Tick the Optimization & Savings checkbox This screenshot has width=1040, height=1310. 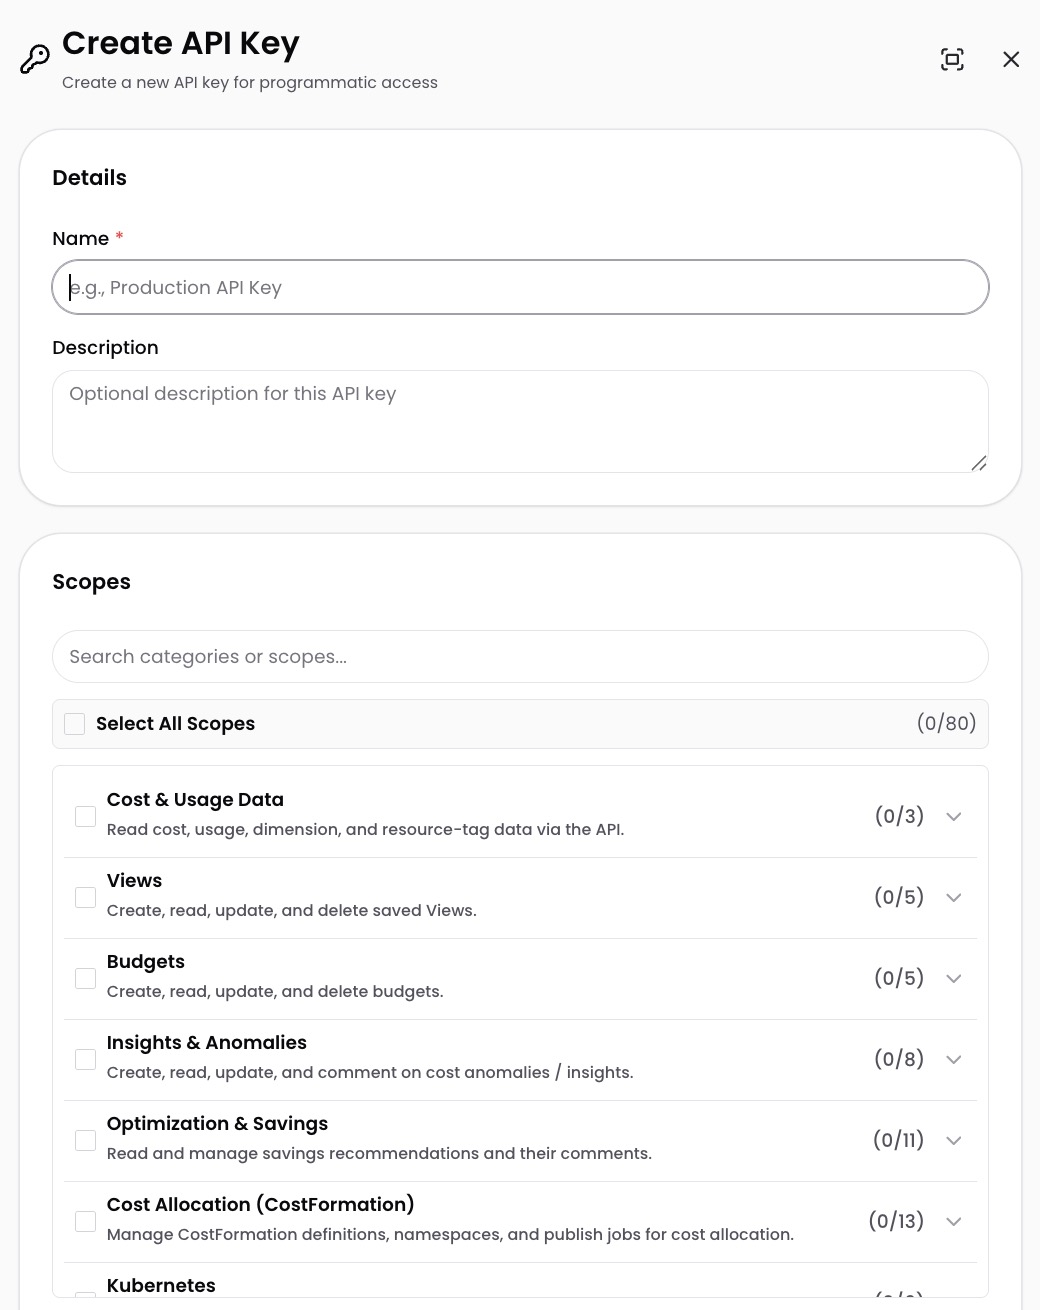[x=86, y=1141]
